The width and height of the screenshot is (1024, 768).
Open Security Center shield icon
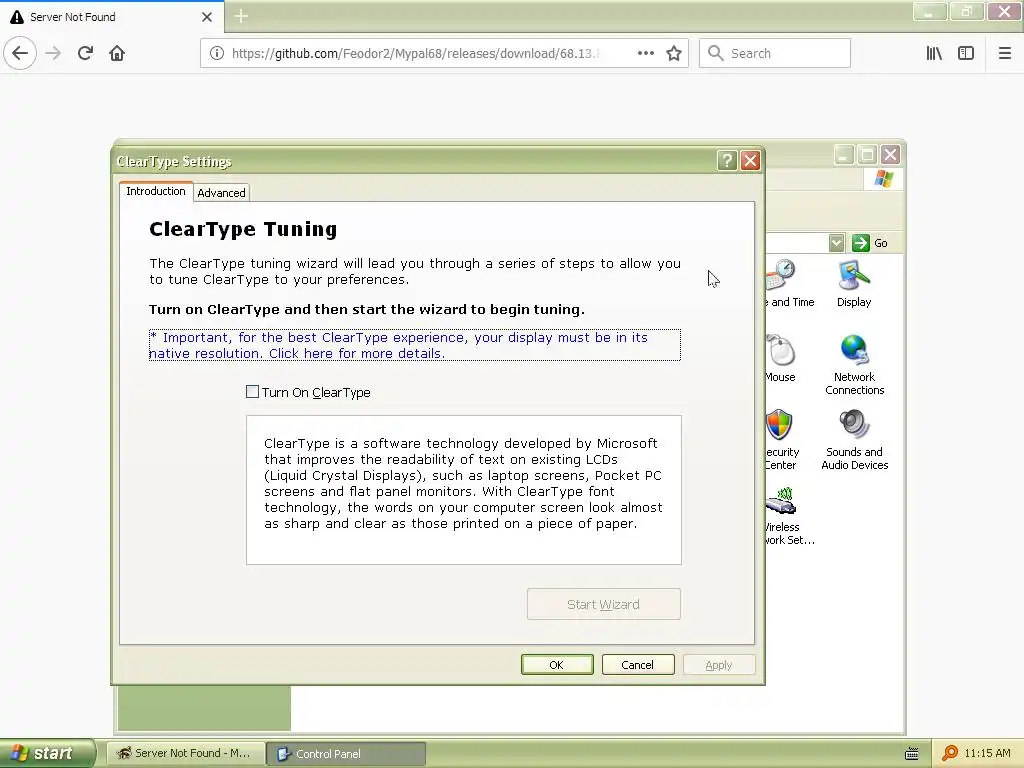(781, 440)
